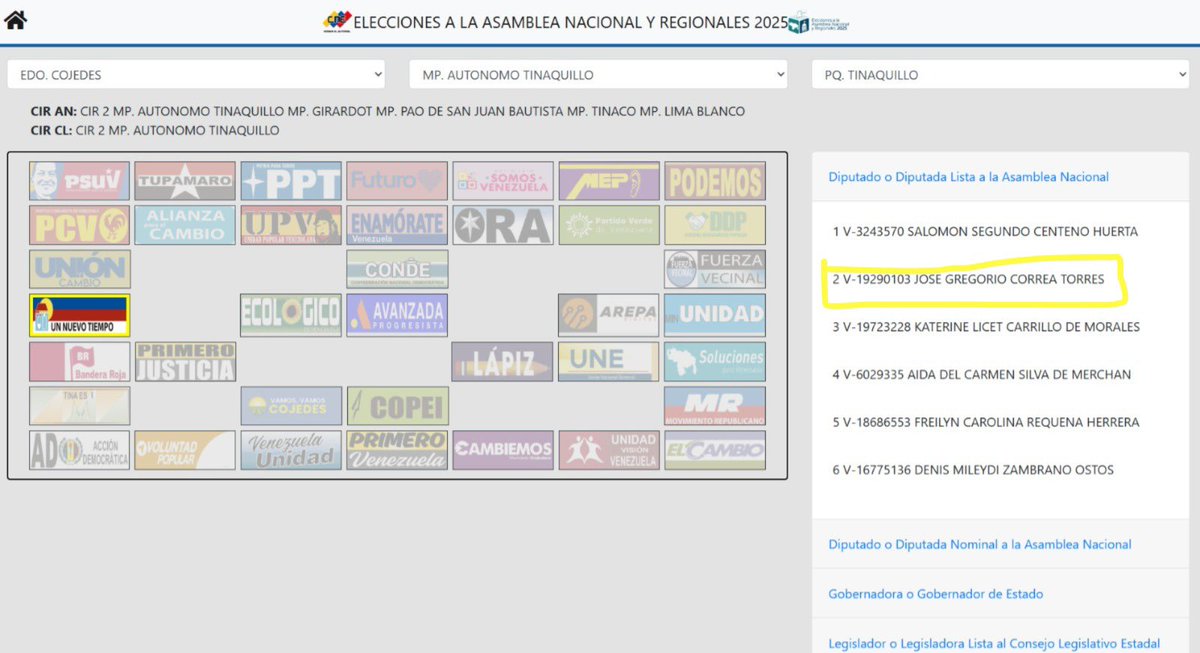Select the COPEI party card
This screenshot has height=653, width=1200.
(397, 405)
